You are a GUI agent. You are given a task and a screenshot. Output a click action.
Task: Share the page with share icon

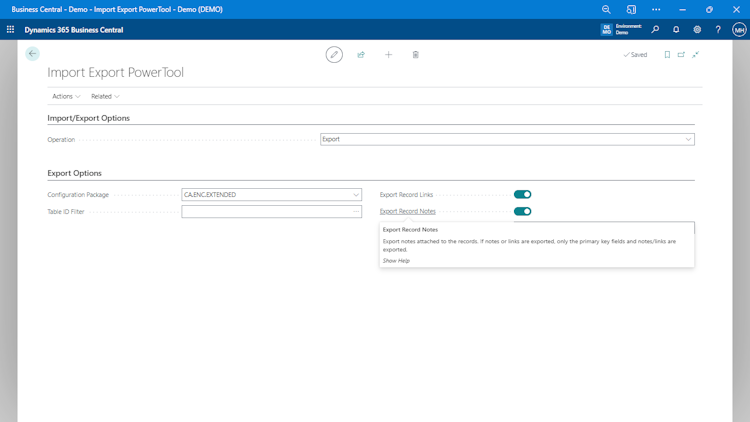(x=361, y=55)
